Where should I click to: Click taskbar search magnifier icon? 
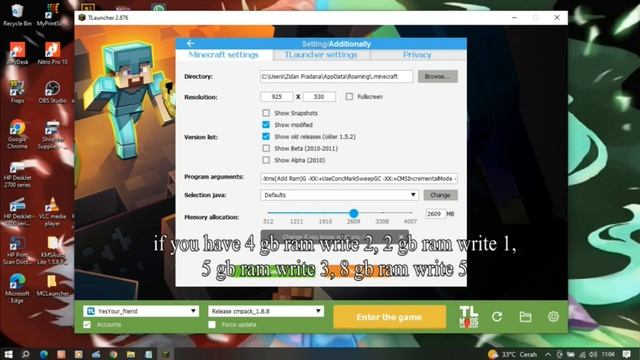(25, 354)
